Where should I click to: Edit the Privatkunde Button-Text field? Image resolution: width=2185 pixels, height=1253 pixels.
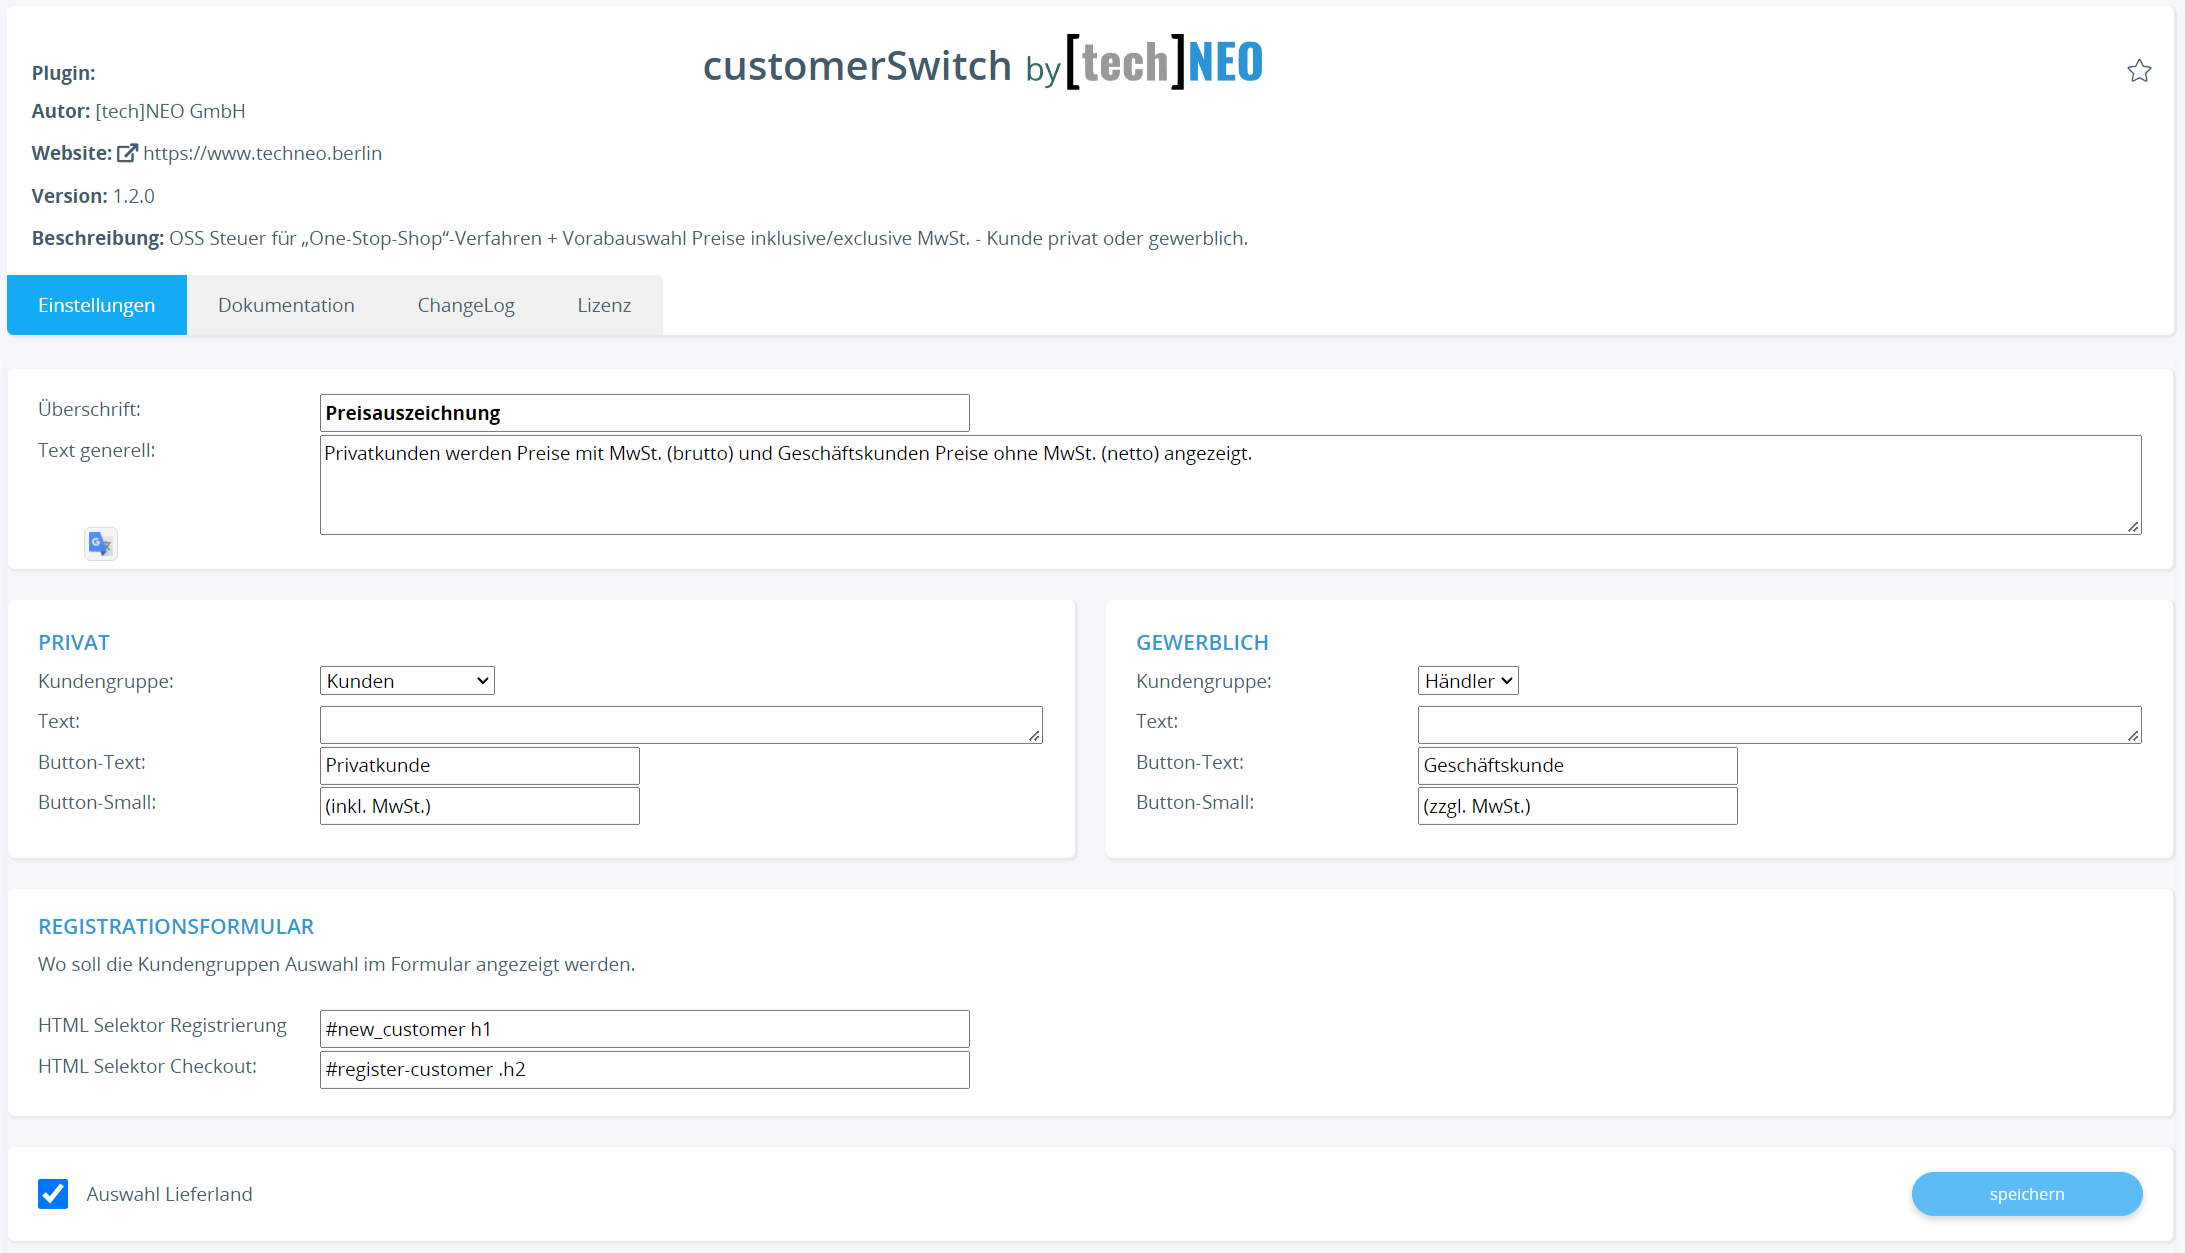click(x=480, y=766)
